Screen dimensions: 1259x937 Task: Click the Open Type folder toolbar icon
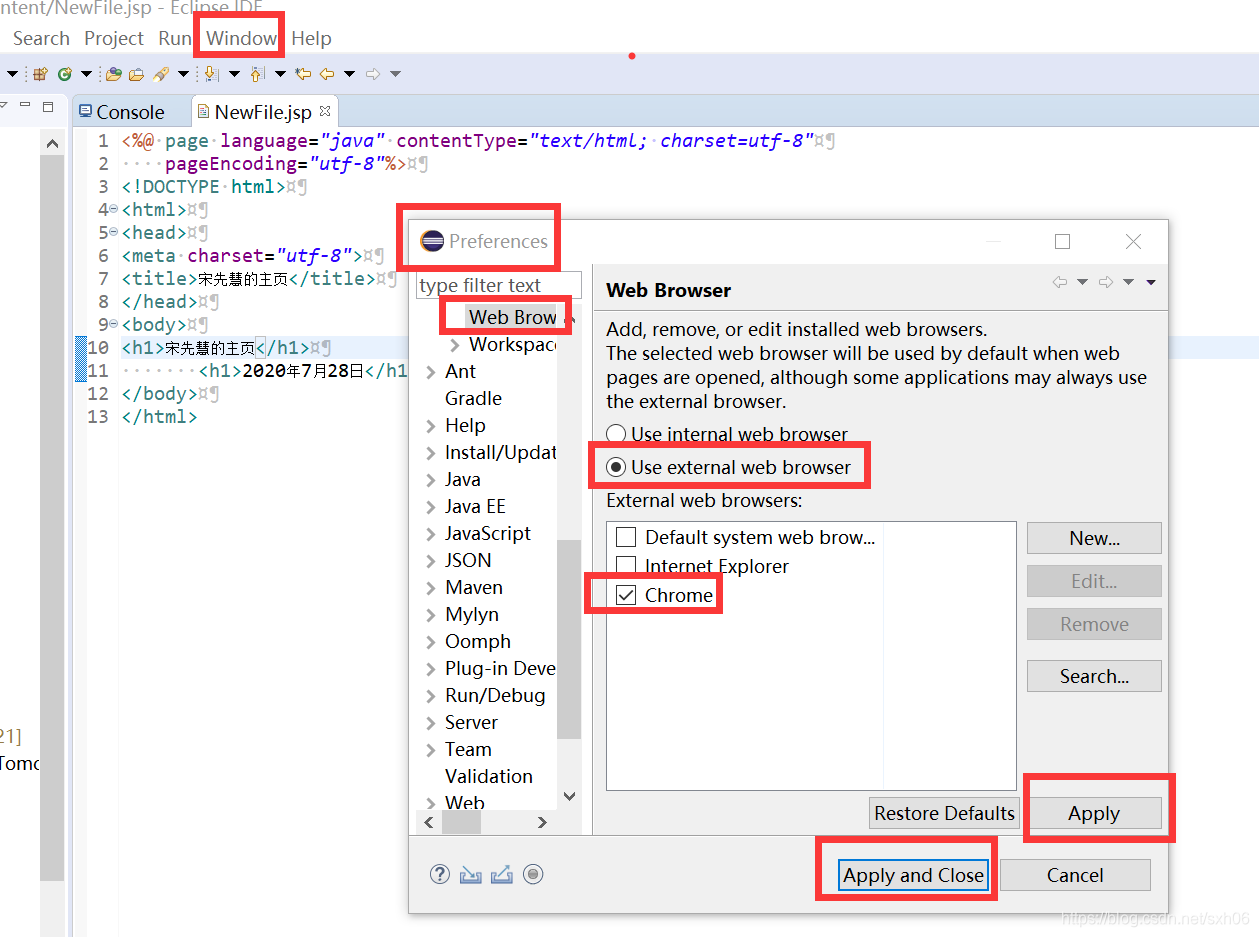(x=114, y=74)
